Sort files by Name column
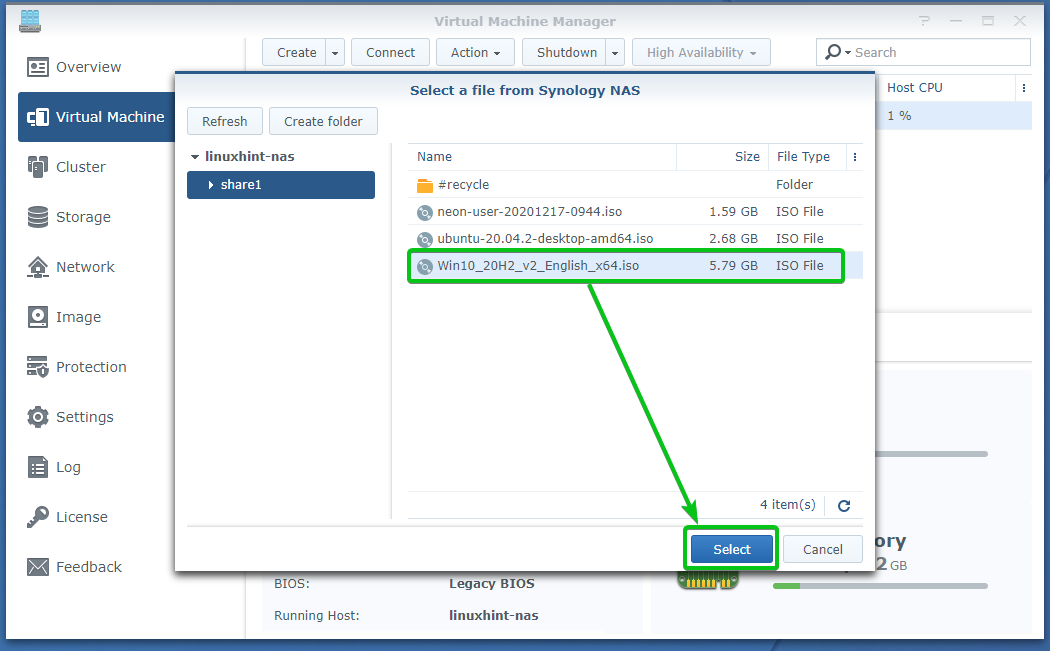 click(542, 157)
